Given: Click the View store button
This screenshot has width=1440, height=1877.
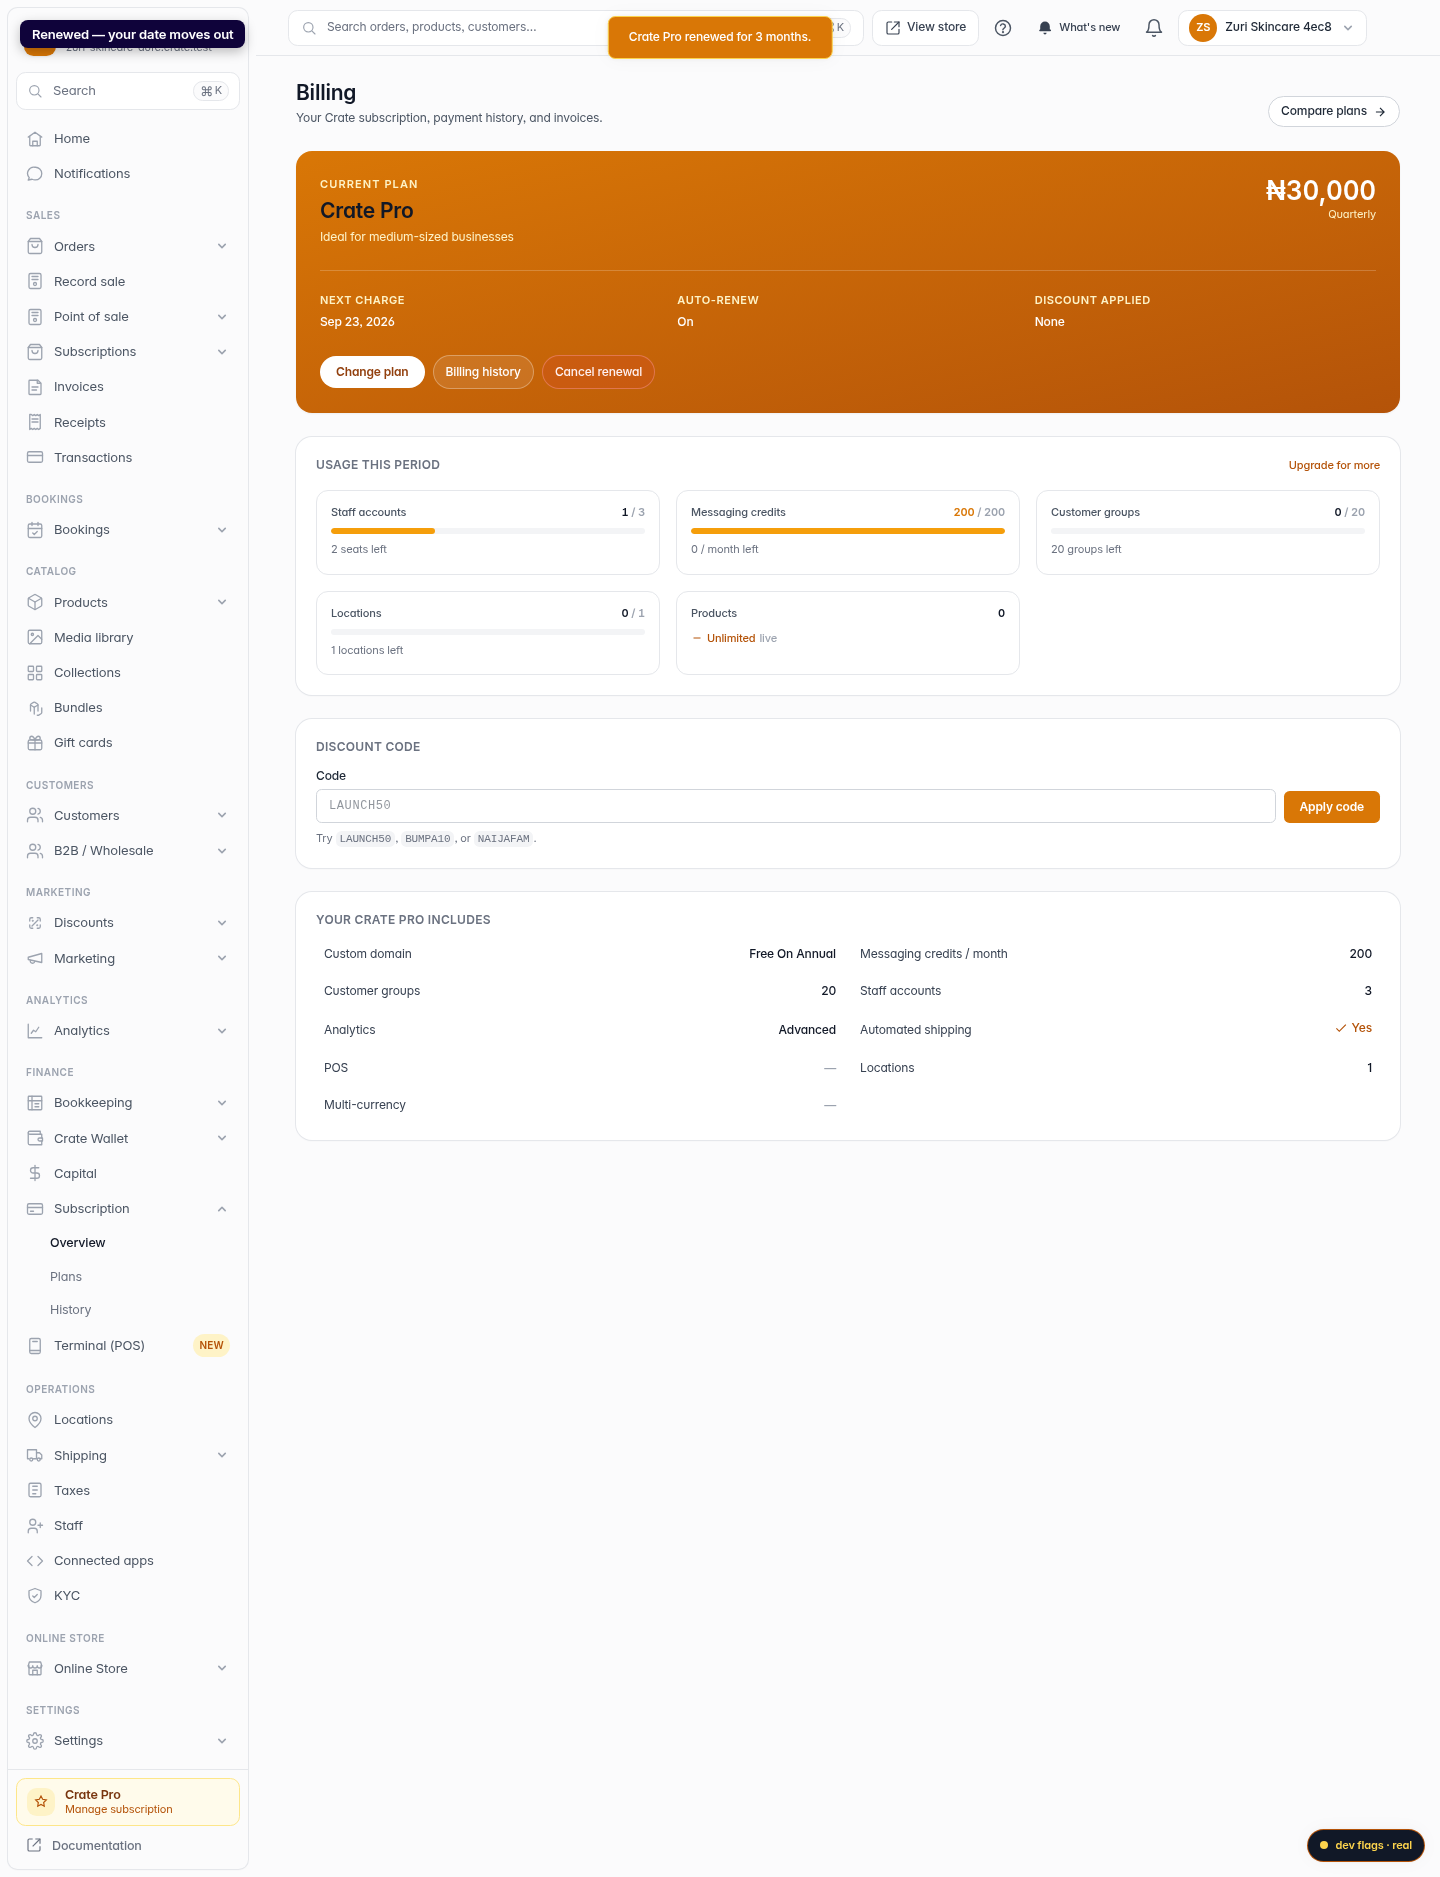Looking at the screenshot, I should (x=925, y=28).
